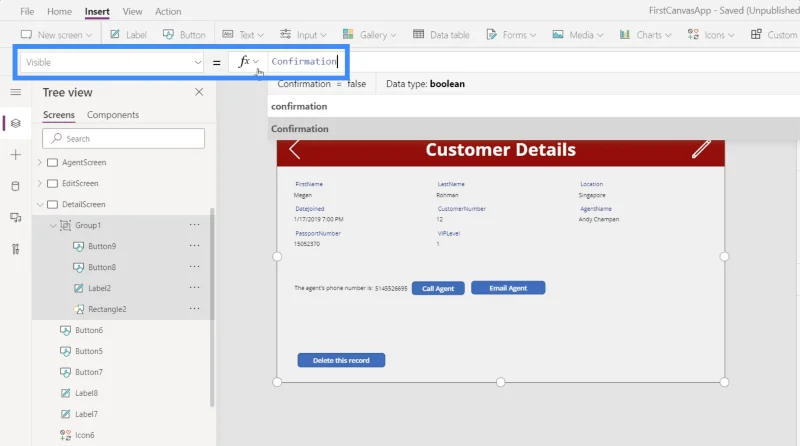This screenshot has height=446, width=800.
Task: Open the Advanced tools sidebar icon
Action: (16, 249)
